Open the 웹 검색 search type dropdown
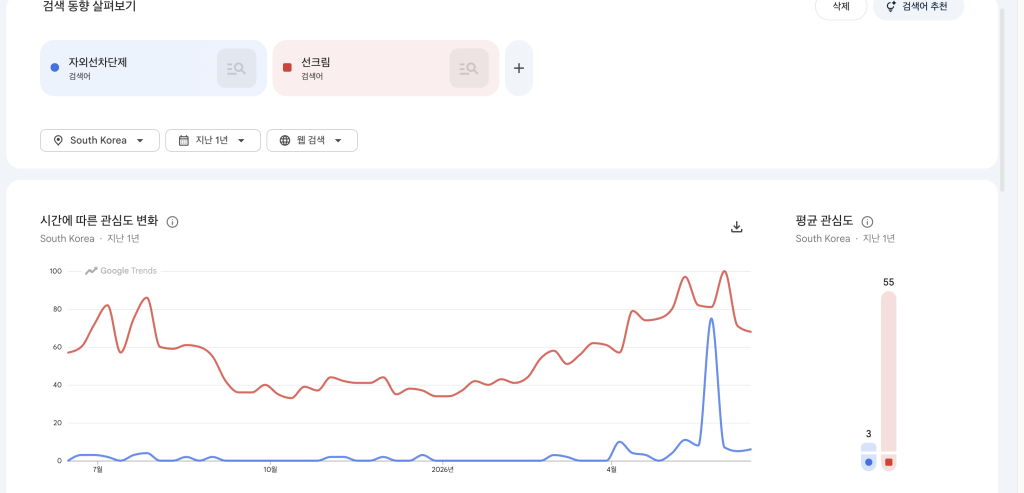 pos(312,140)
